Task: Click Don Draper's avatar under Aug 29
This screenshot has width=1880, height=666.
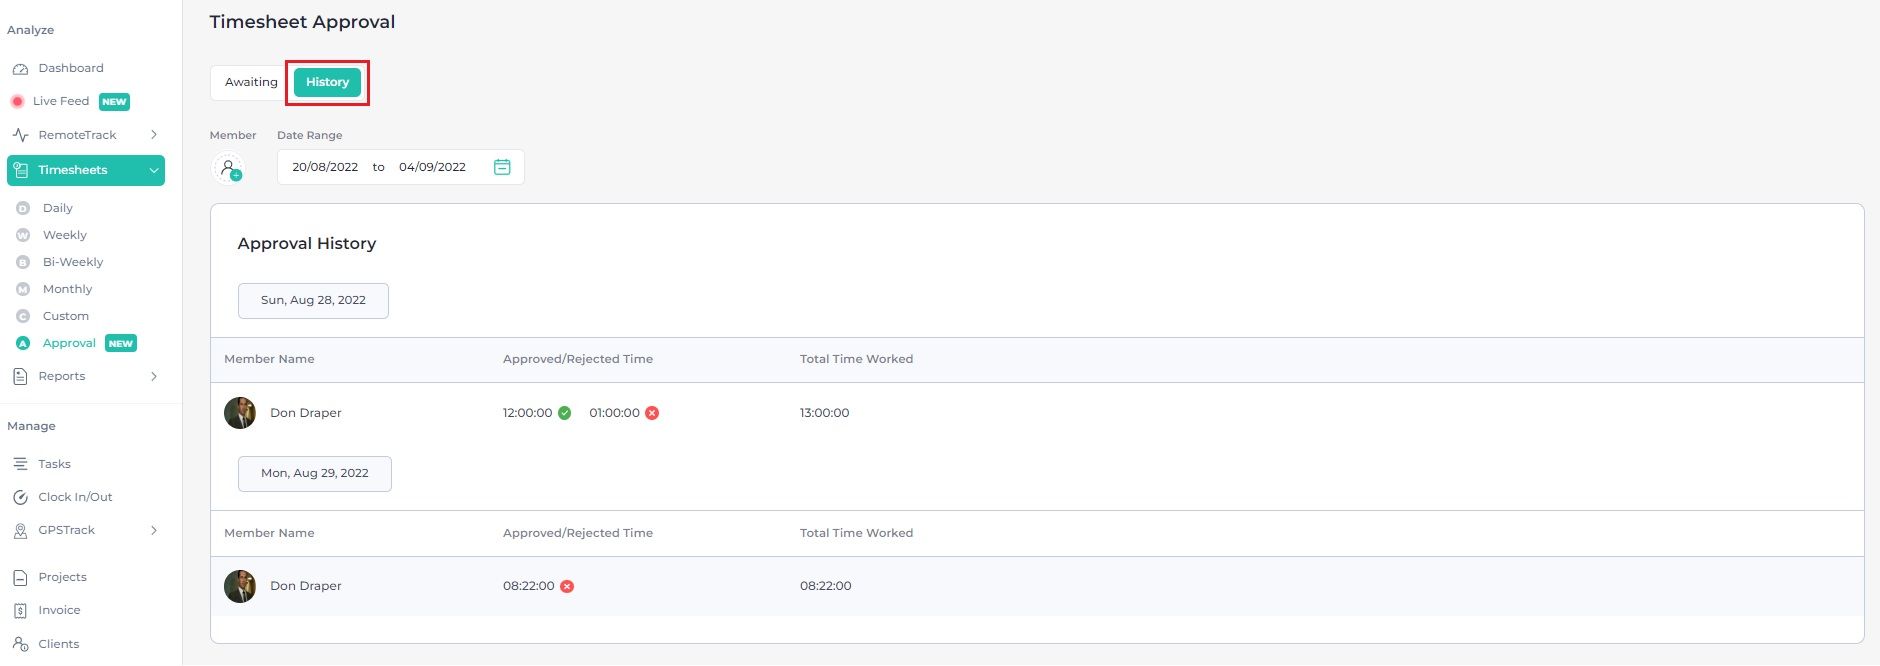Action: pos(240,586)
